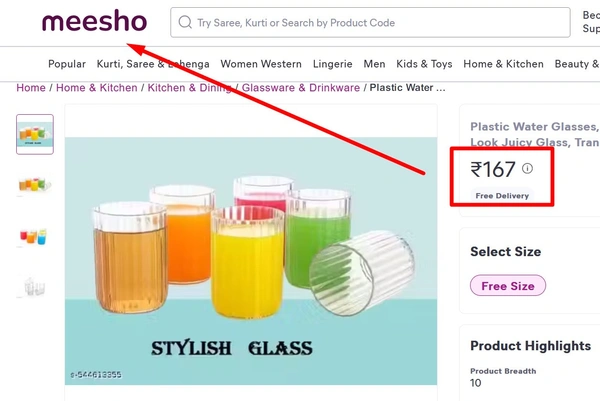The width and height of the screenshot is (600, 401).
Task: Click the search magnifier icon
Action: [184, 23]
